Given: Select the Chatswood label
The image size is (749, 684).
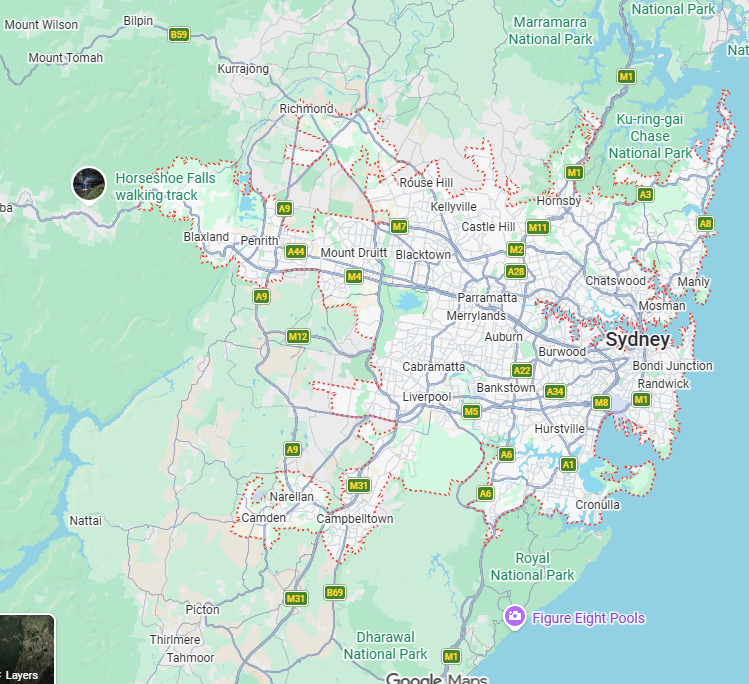Looking at the screenshot, I should 615,281.
